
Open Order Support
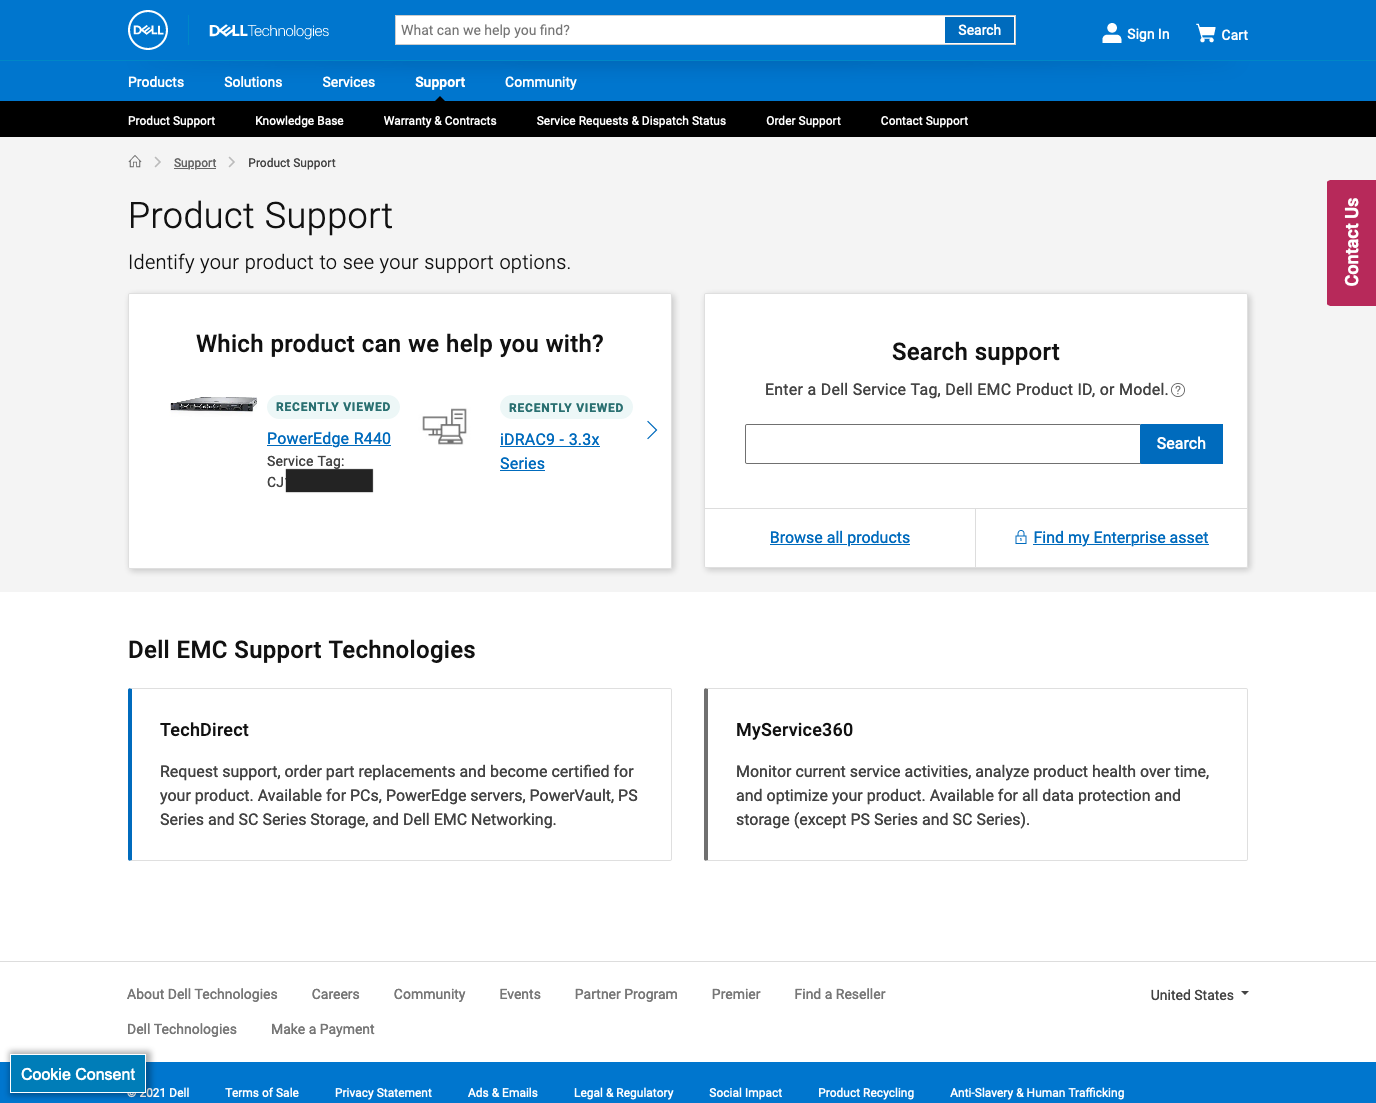pyautogui.click(x=803, y=121)
